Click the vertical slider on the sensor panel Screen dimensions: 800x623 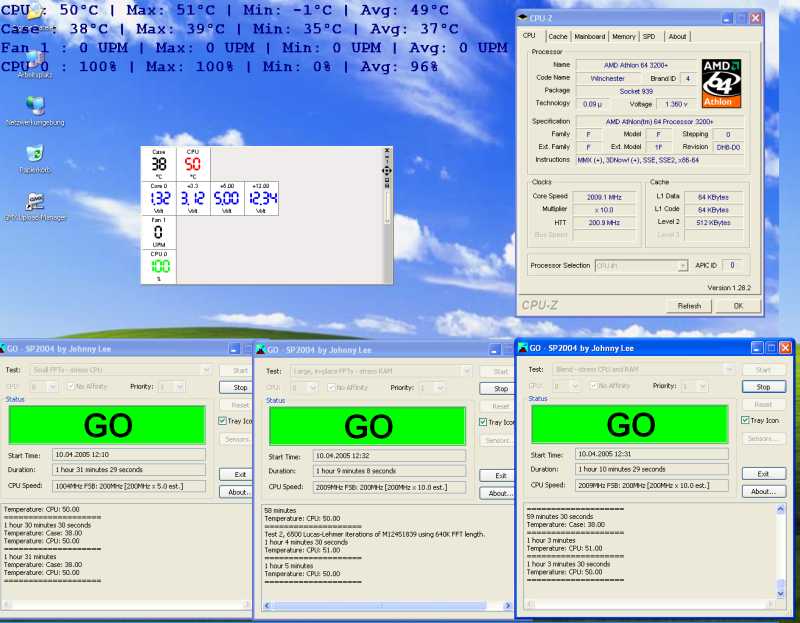point(387,208)
